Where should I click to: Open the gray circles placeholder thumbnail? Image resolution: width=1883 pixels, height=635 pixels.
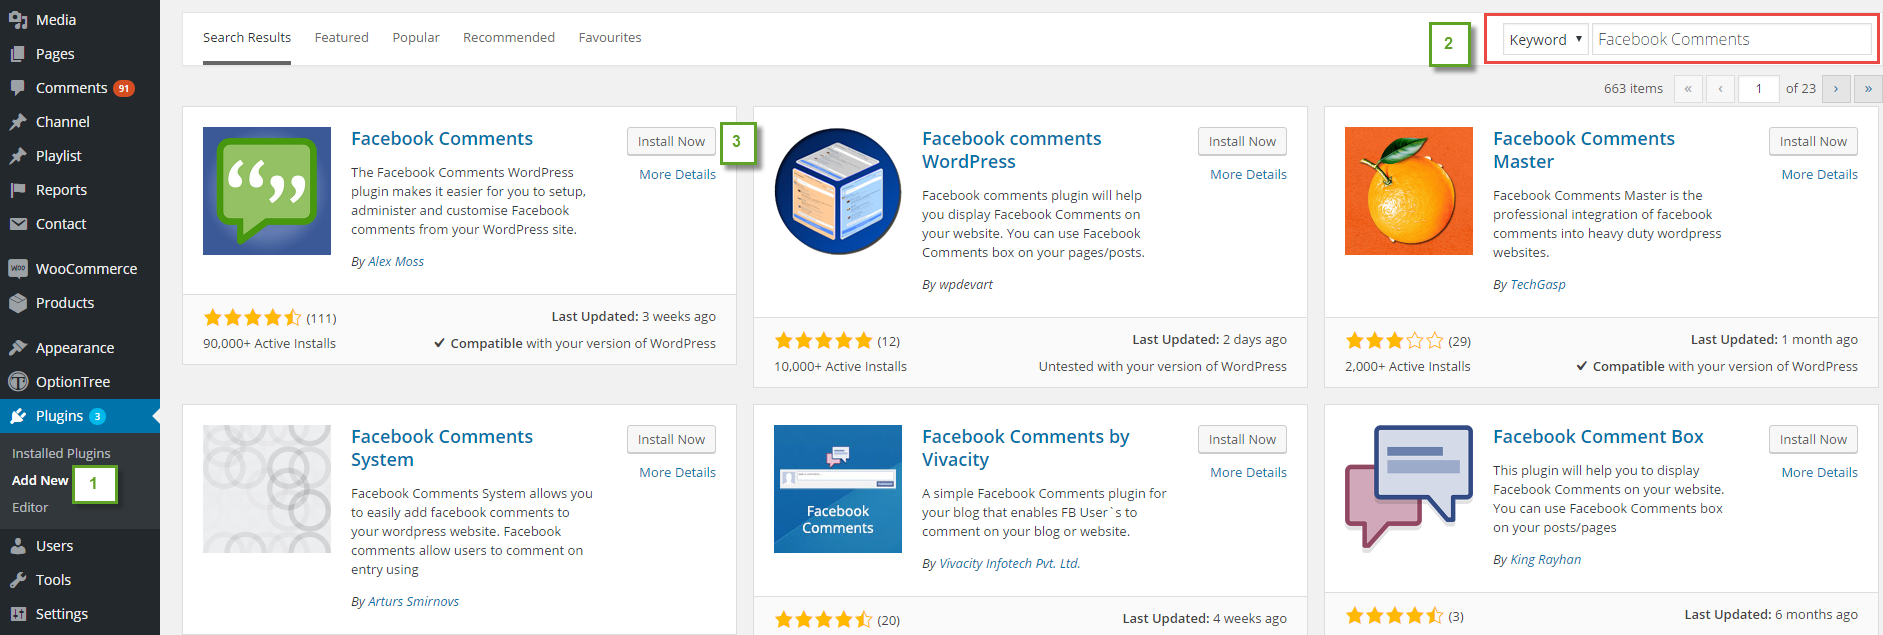tap(267, 489)
